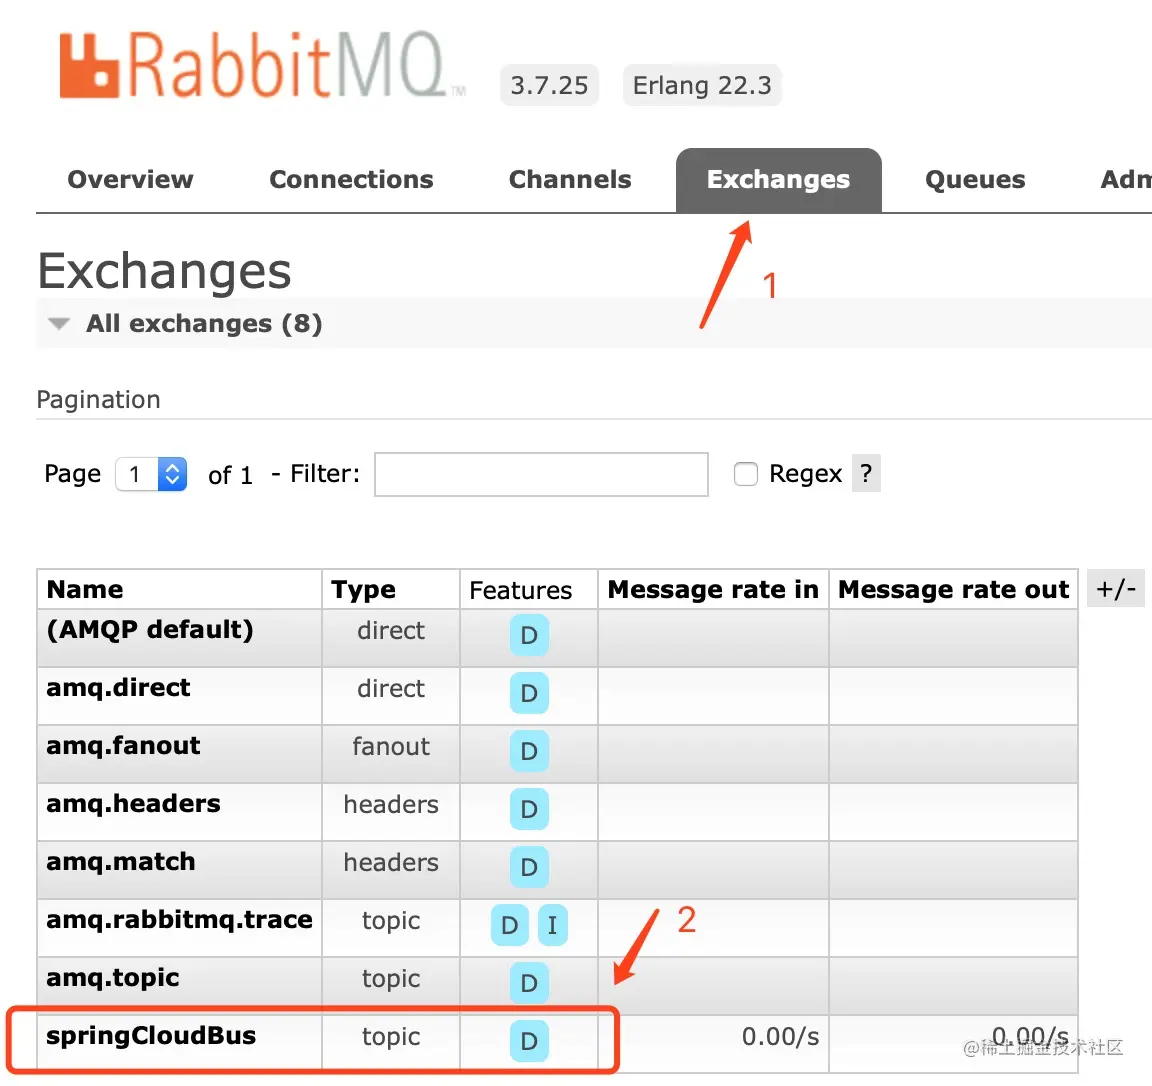This screenshot has width=1152, height=1086.
Task: Click the D badge for (AMQP default)
Action: pos(529,635)
